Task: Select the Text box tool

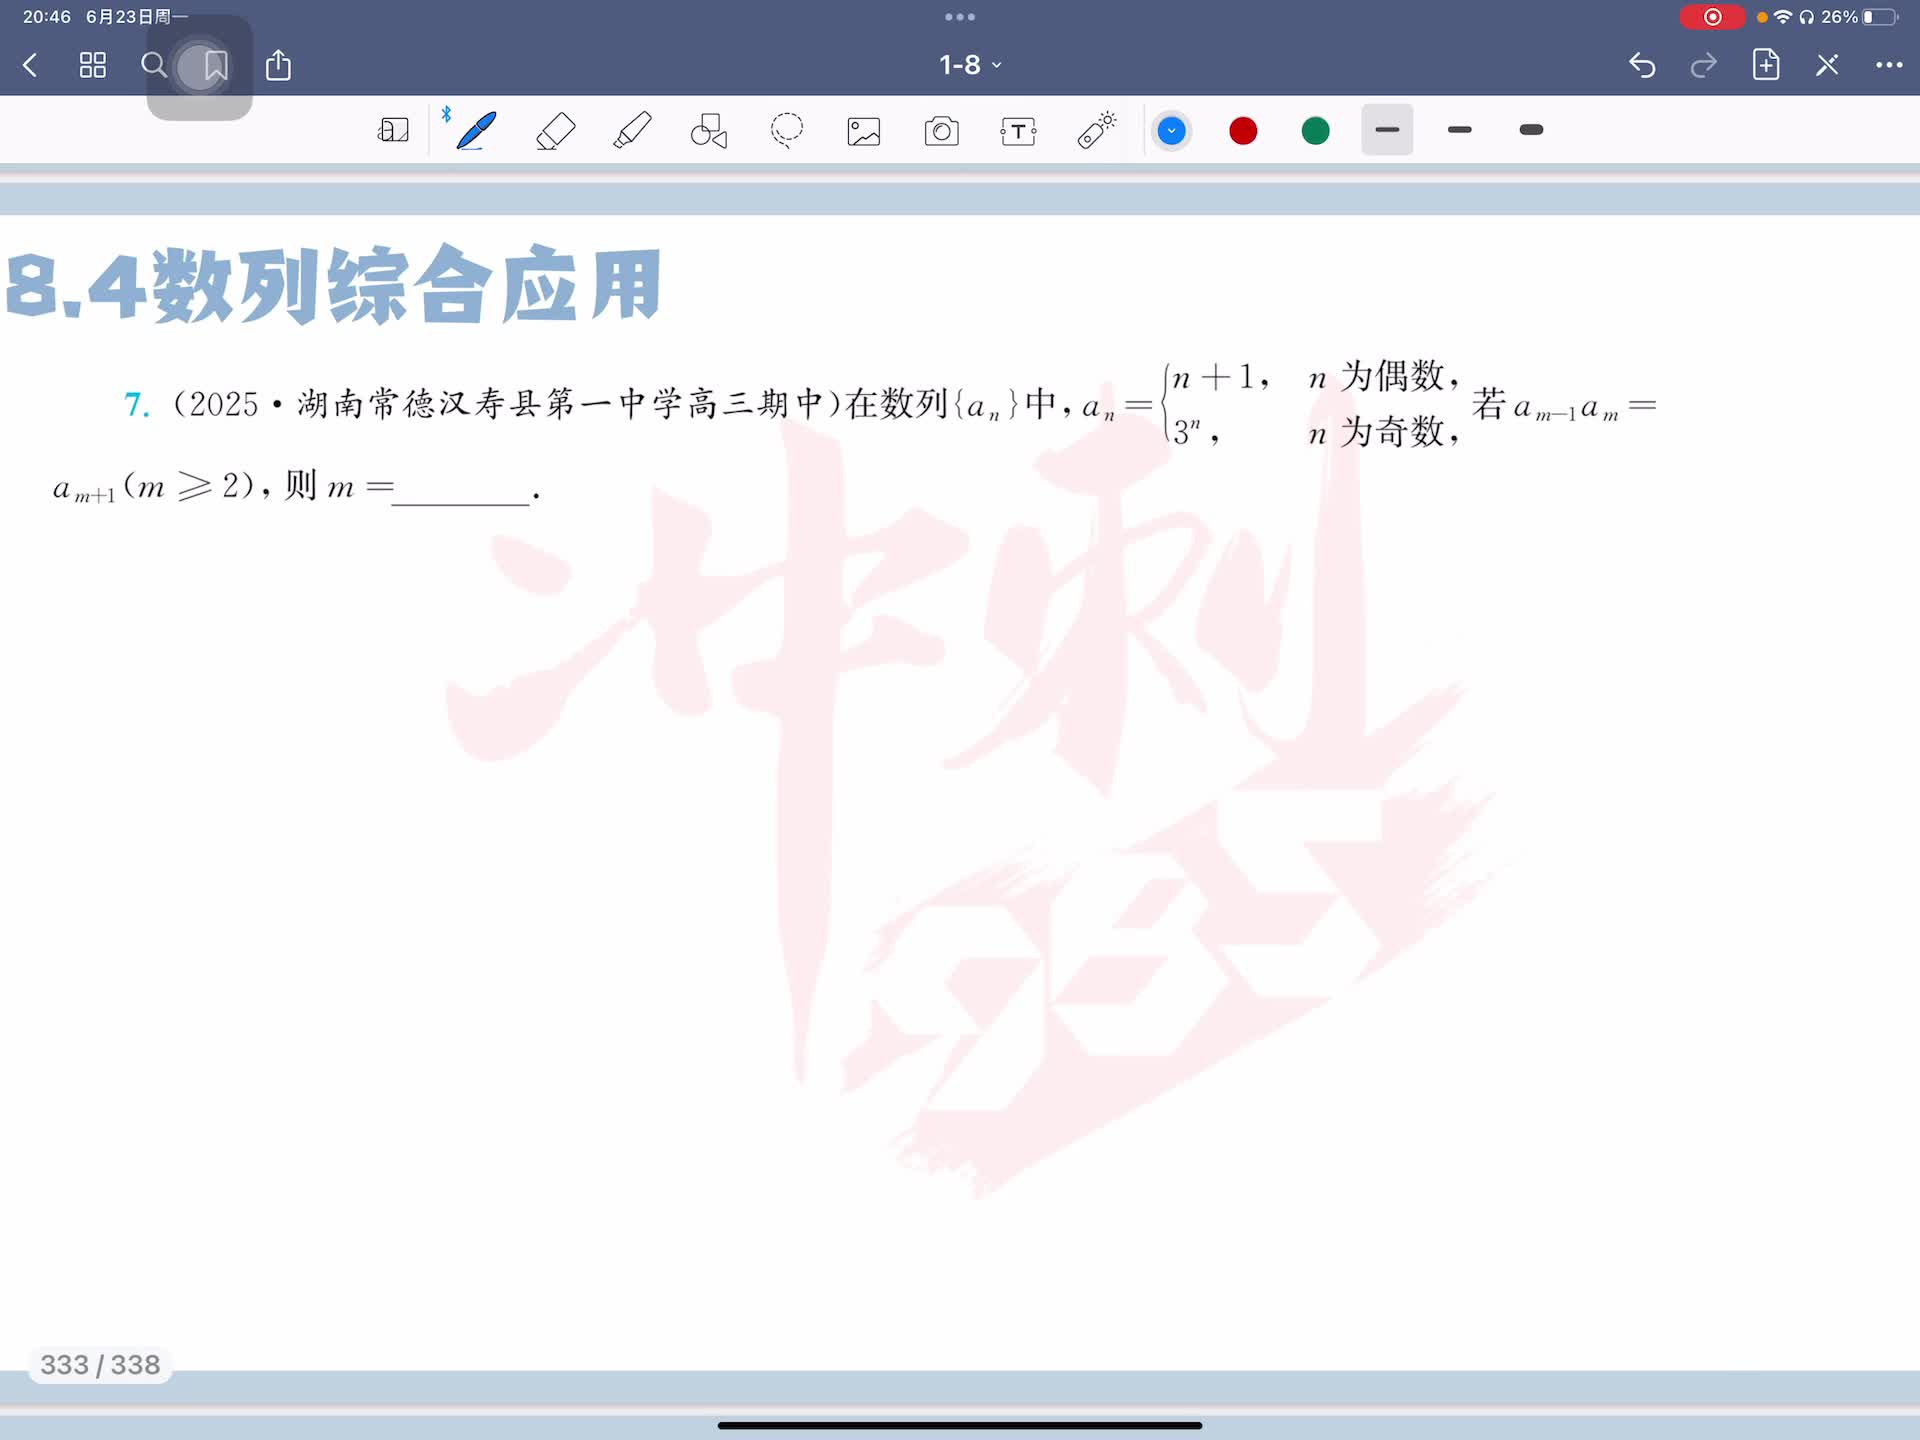Action: (1018, 131)
